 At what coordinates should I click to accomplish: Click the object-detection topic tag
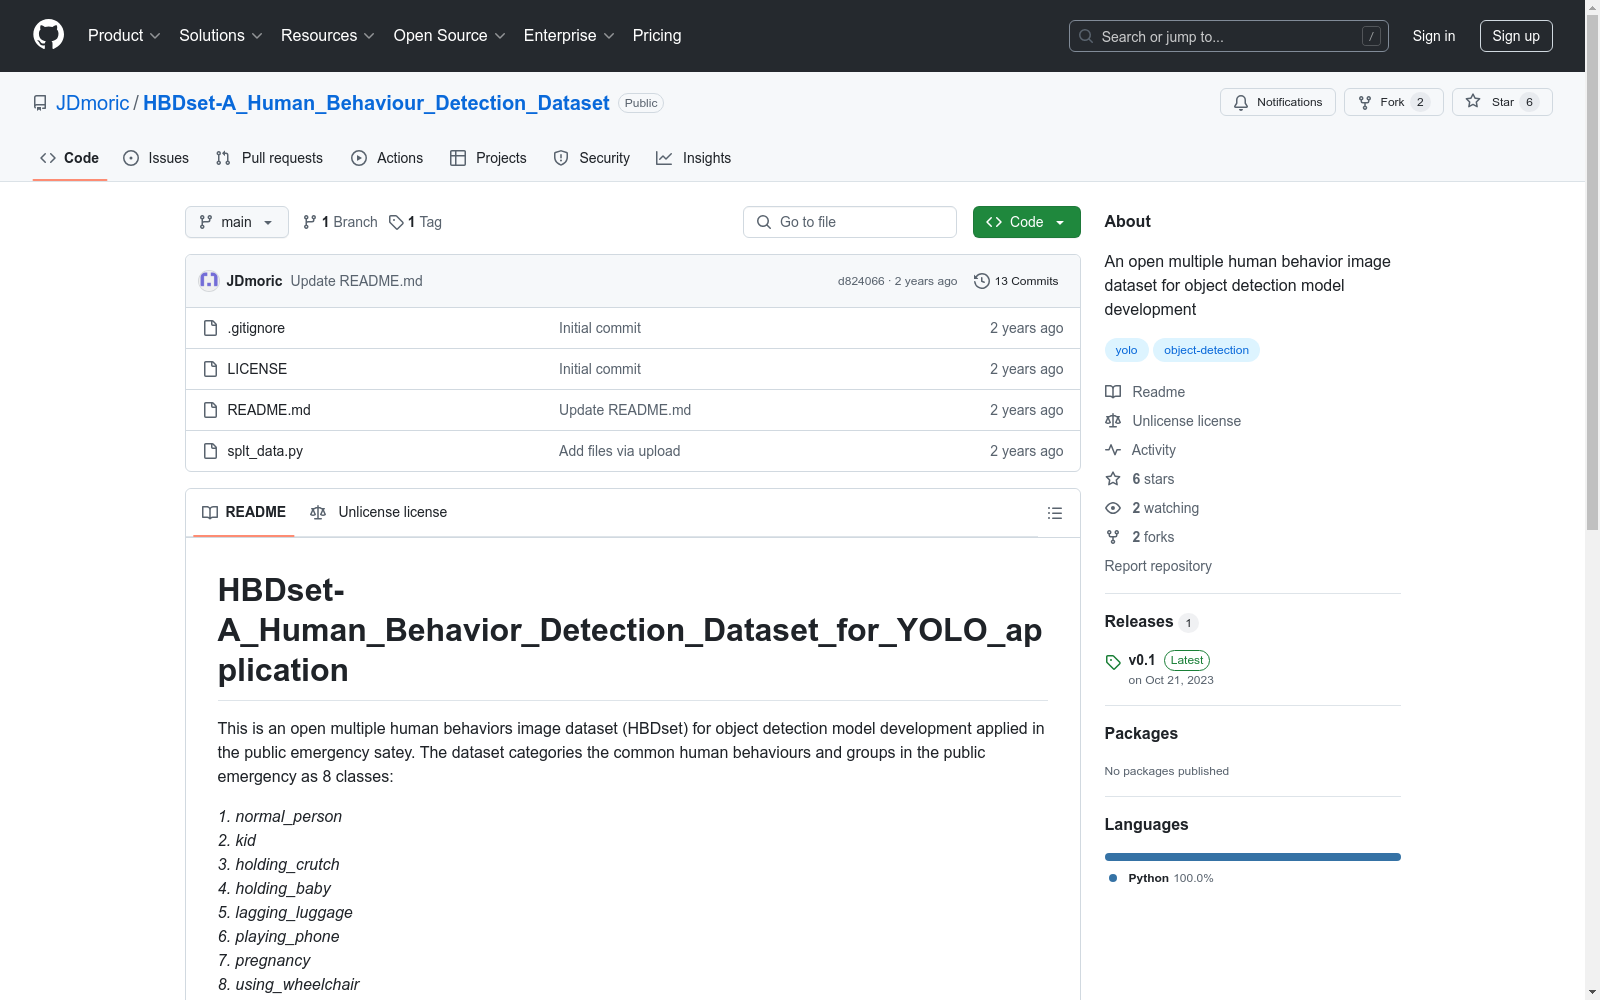pos(1206,350)
